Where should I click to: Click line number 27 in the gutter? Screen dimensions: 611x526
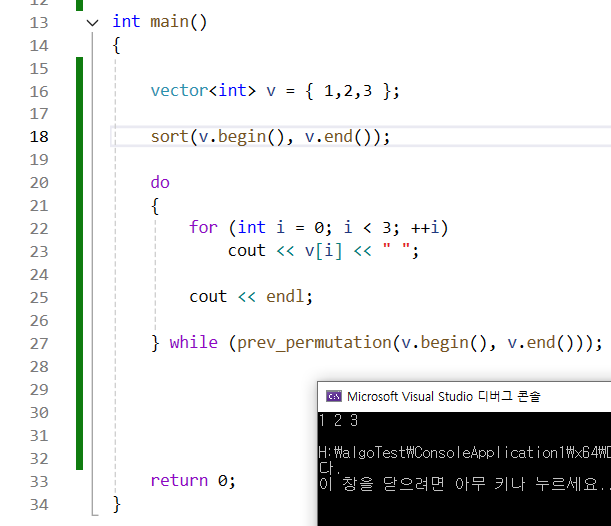point(39,344)
